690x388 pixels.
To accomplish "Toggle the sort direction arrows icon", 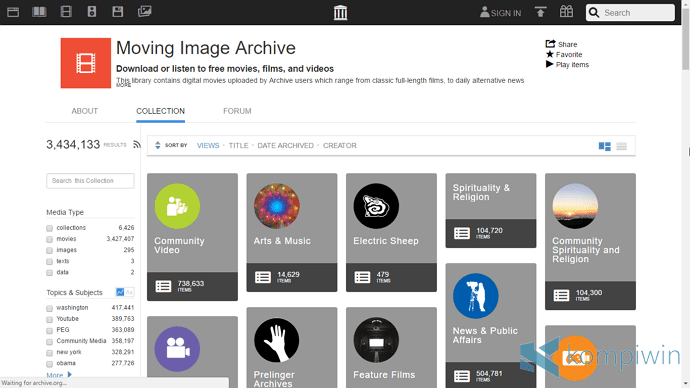I will click(x=158, y=145).
